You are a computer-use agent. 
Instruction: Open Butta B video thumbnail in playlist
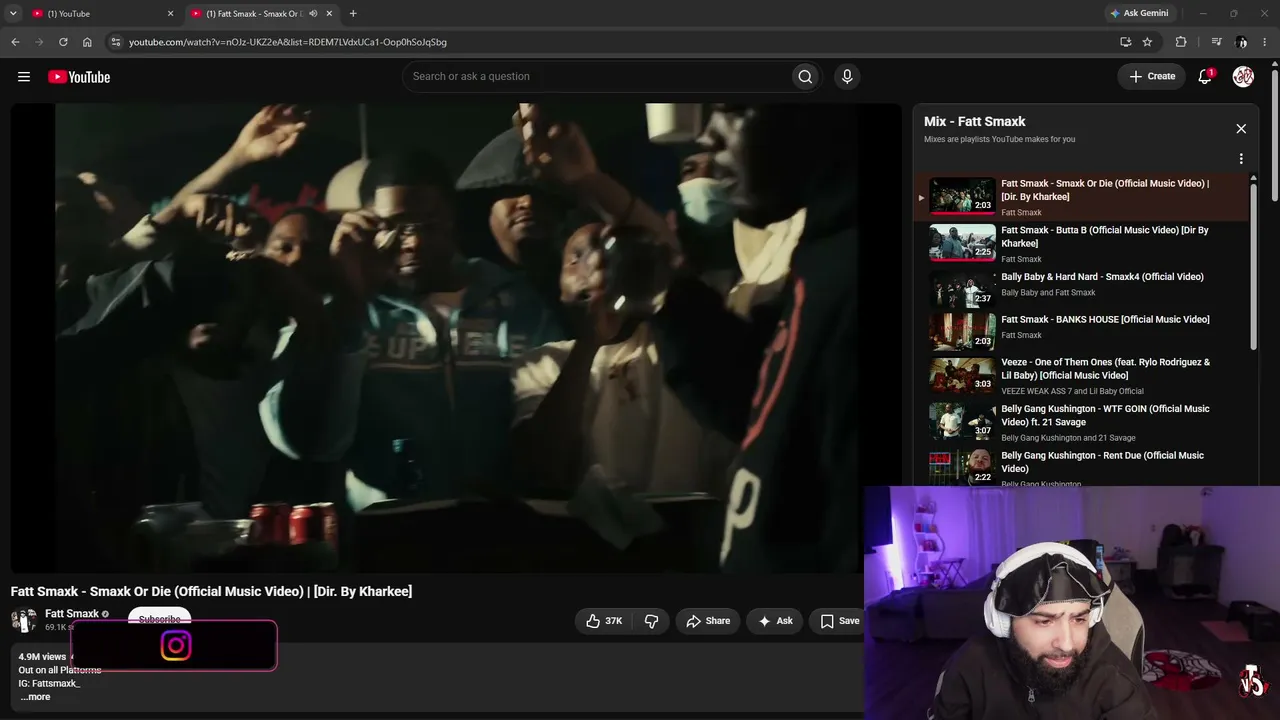pos(962,243)
